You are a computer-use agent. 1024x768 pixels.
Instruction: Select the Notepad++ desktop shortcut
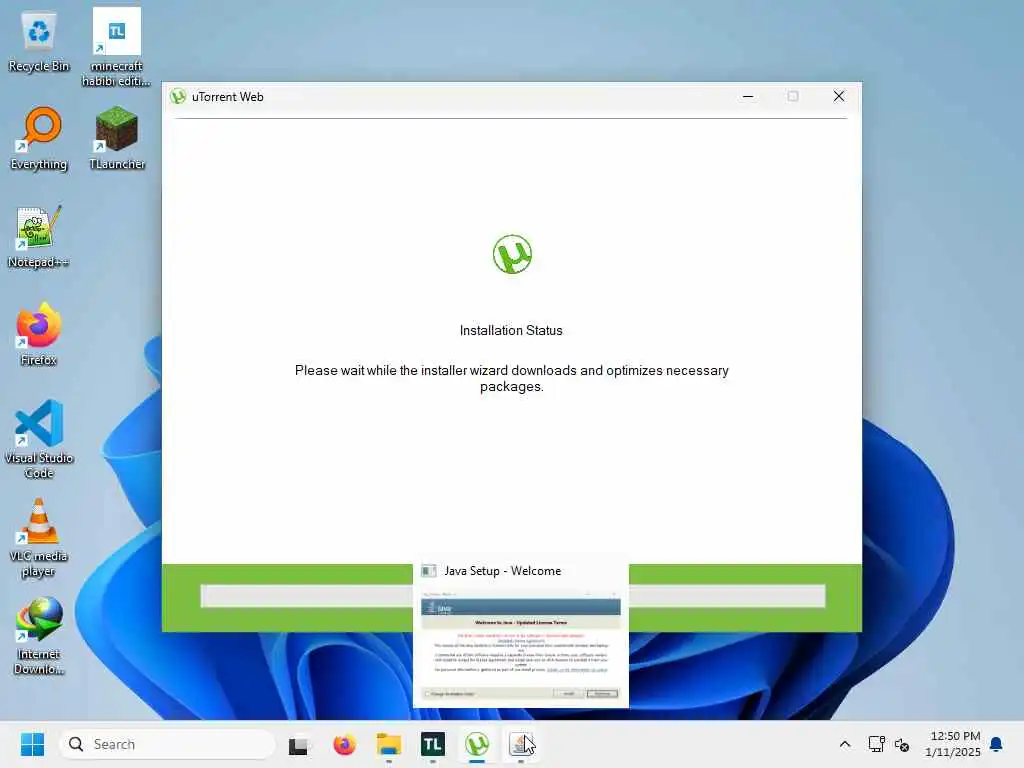click(39, 237)
